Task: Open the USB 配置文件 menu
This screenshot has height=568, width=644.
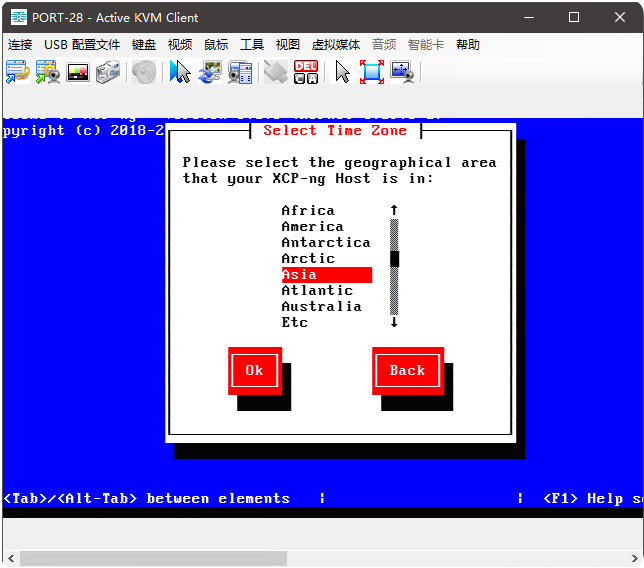Action: click(x=82, y=44)
